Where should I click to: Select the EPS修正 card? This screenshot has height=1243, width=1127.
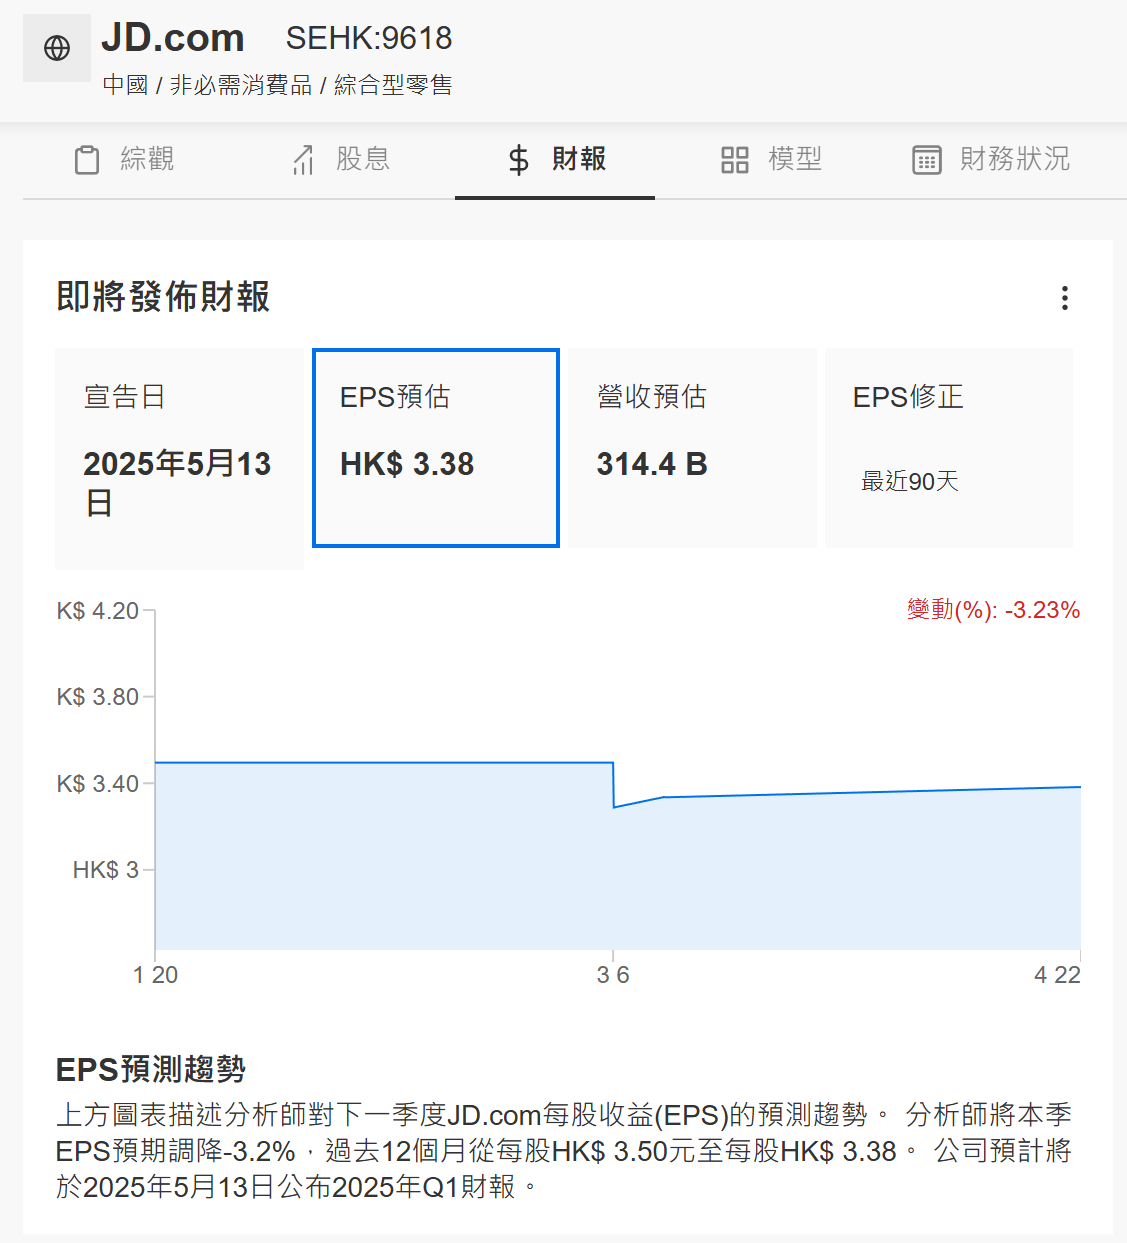(x=949, y=448)
